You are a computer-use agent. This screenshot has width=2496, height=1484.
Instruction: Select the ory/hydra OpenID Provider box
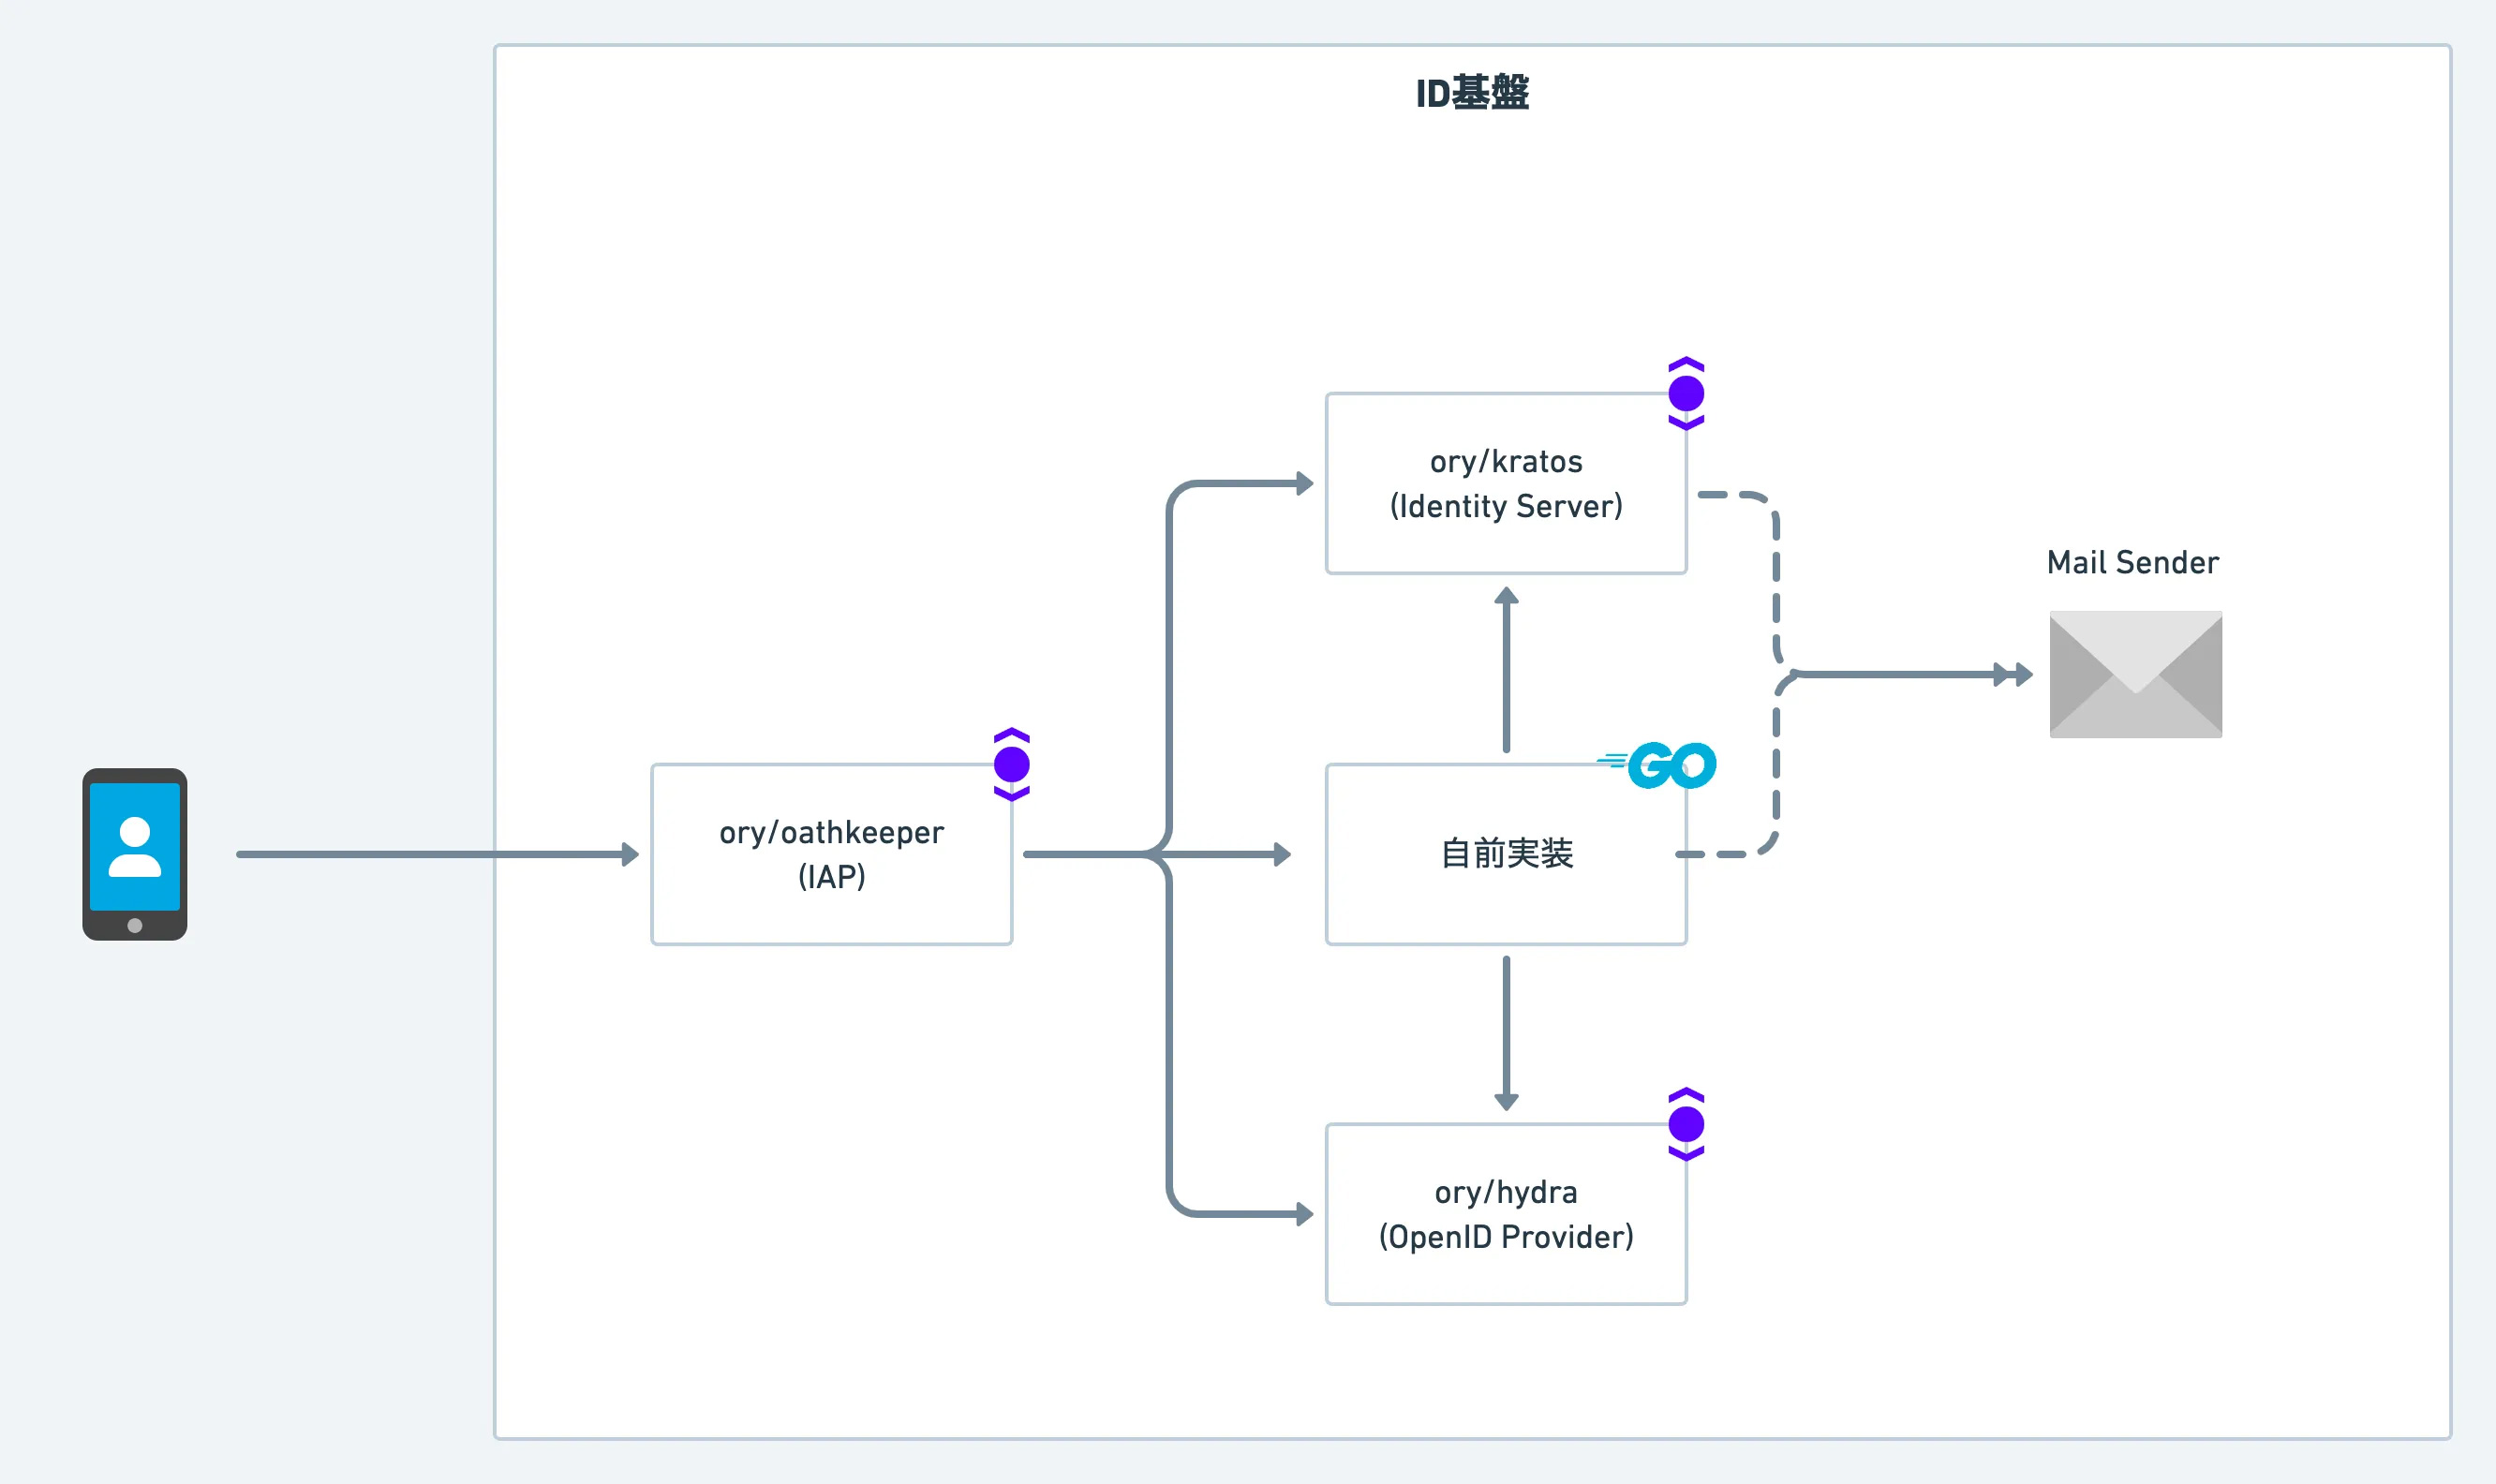coord(1506,1214)
